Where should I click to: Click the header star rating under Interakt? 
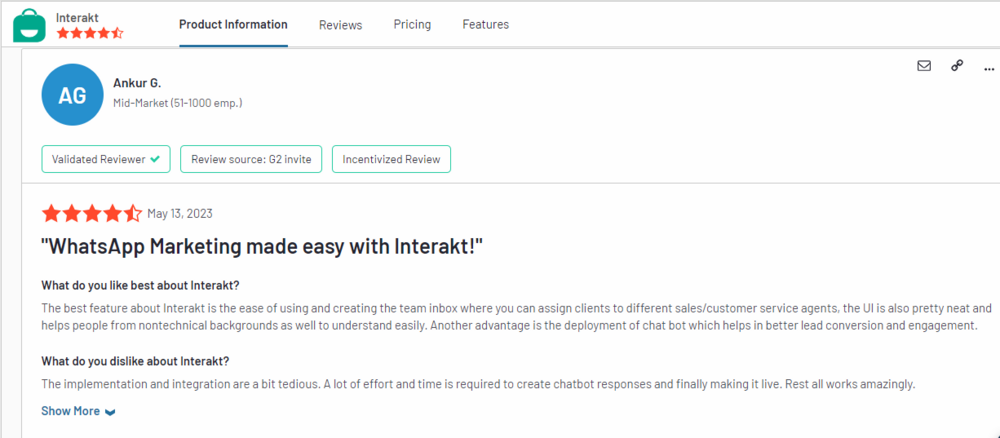click(90, 33)
